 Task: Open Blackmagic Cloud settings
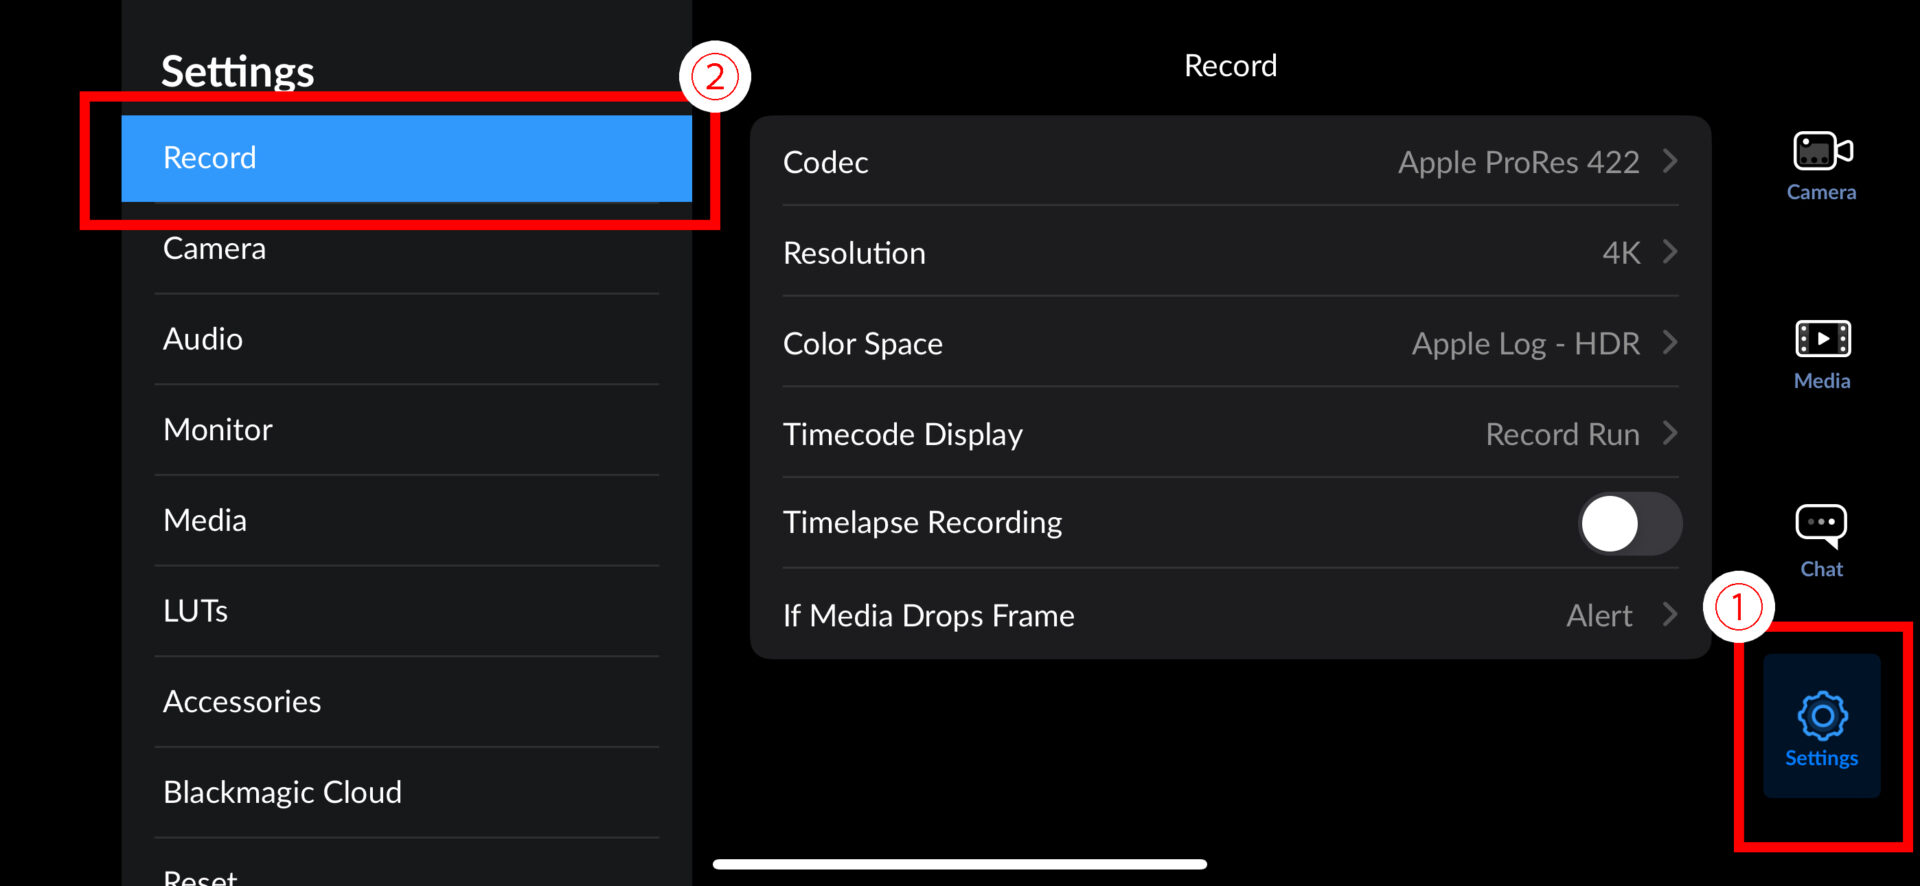pos(406,792)
